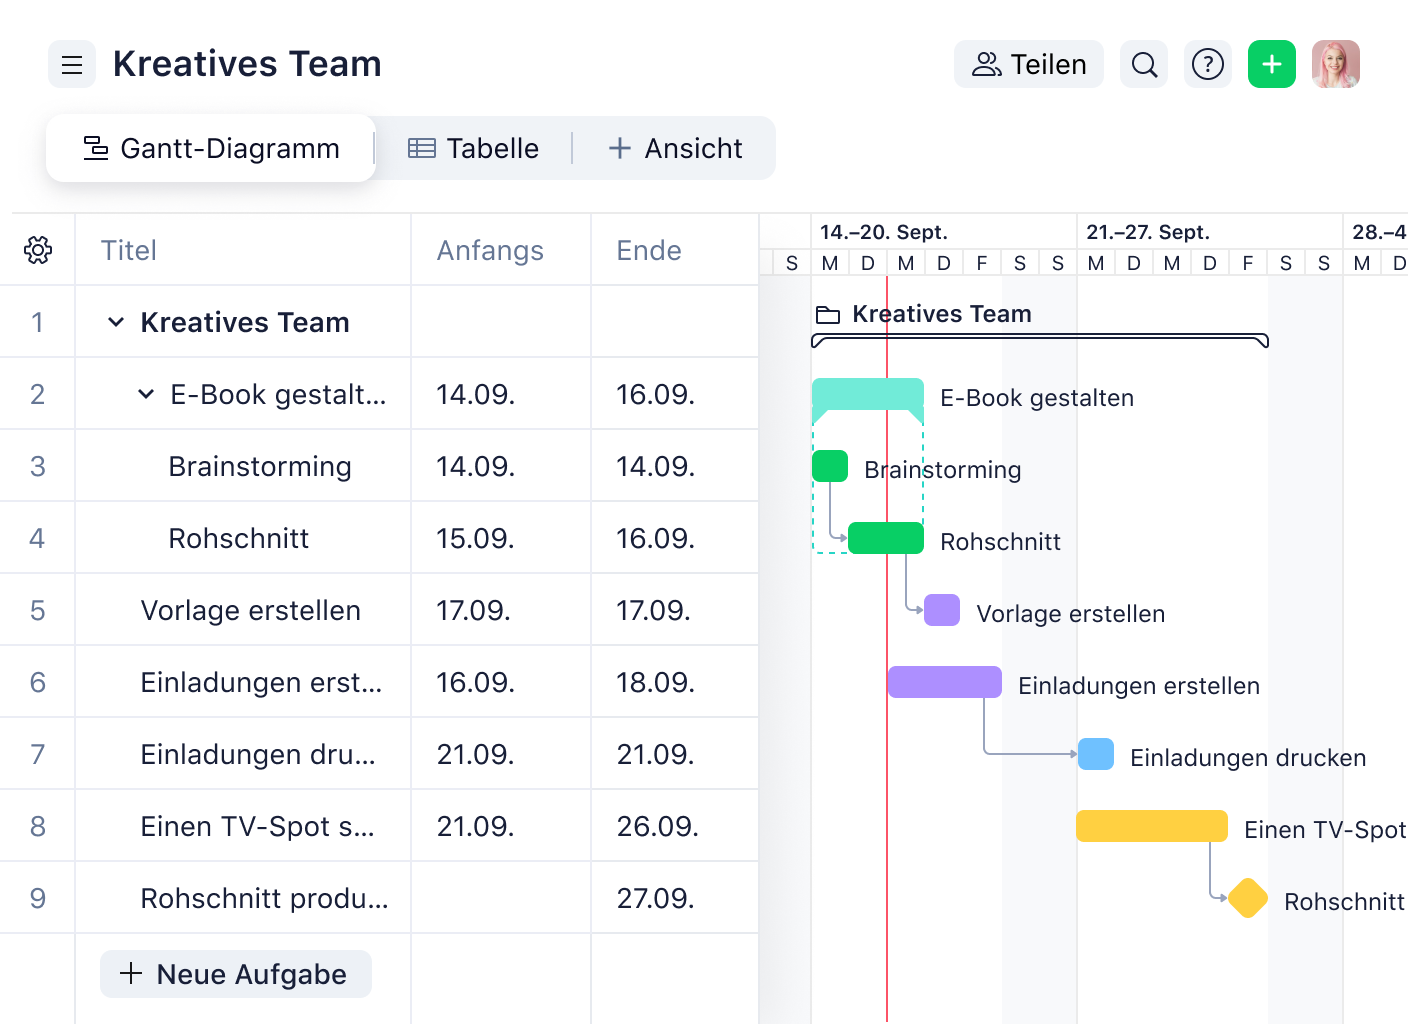
Task: Collapse the E-Book gestalten subtasks
Action: click(x=145, y=394)
